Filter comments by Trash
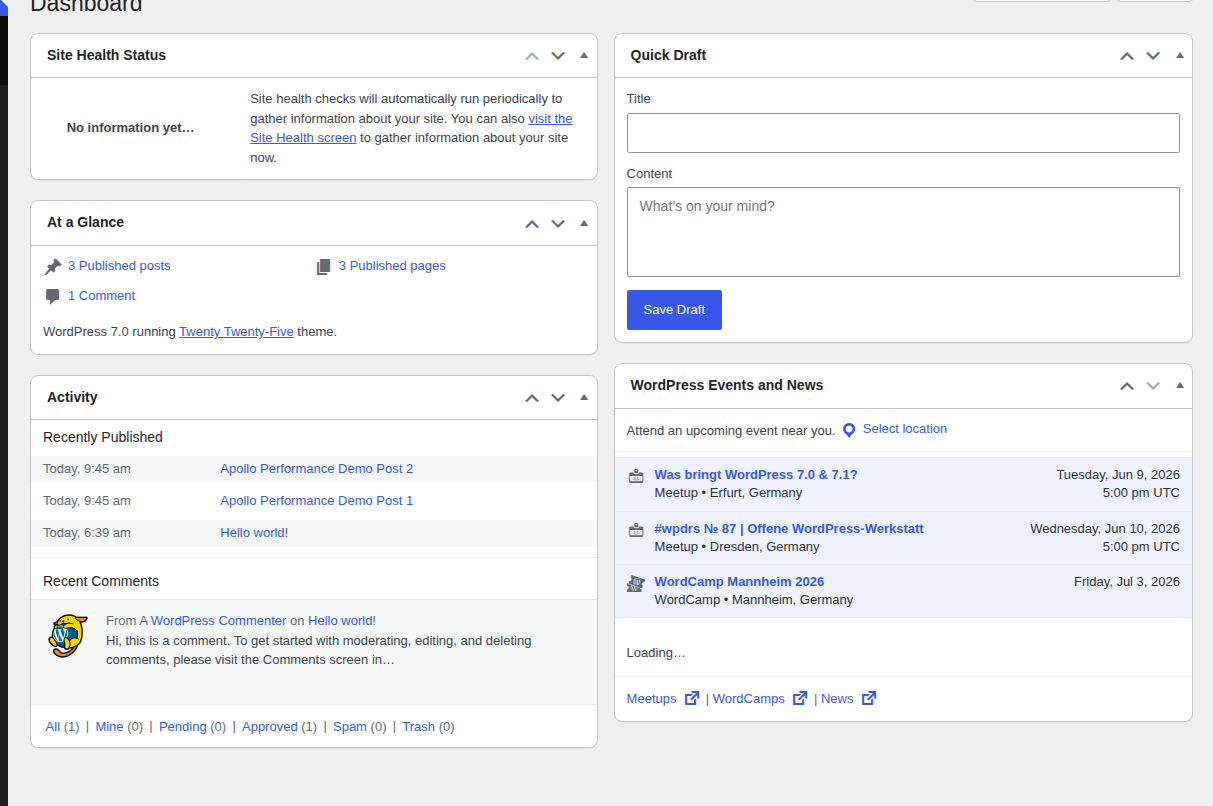The image size is (1213, 806). [418, 727]
